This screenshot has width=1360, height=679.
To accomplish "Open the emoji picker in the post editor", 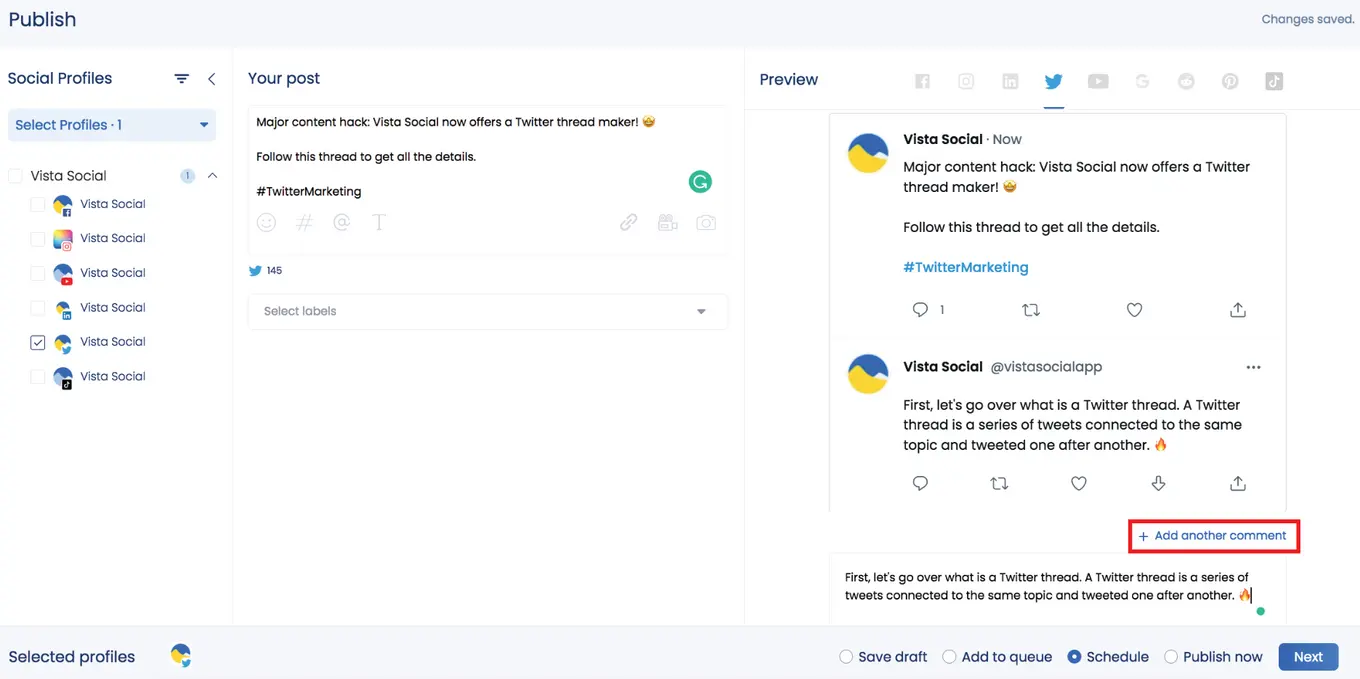I will pos(266,222).
